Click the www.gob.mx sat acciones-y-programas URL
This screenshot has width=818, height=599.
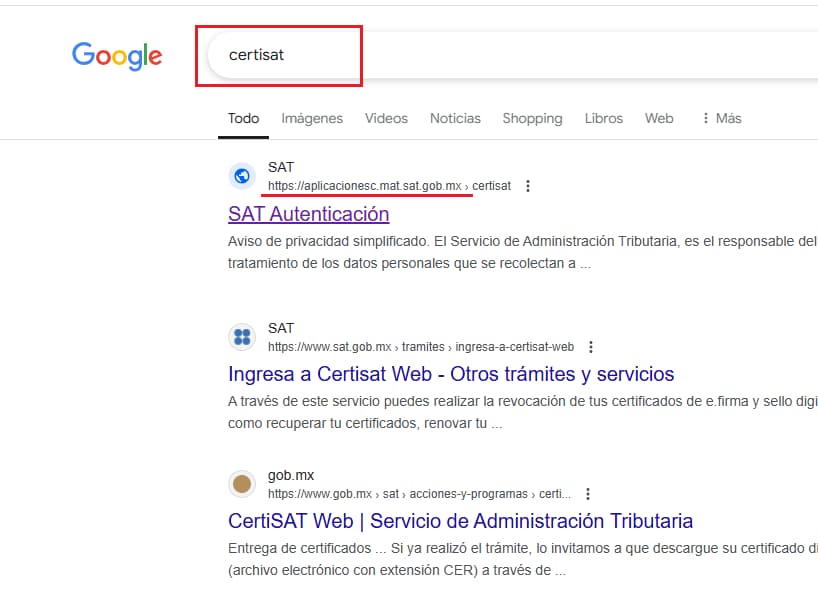click(x=419, y=494)
